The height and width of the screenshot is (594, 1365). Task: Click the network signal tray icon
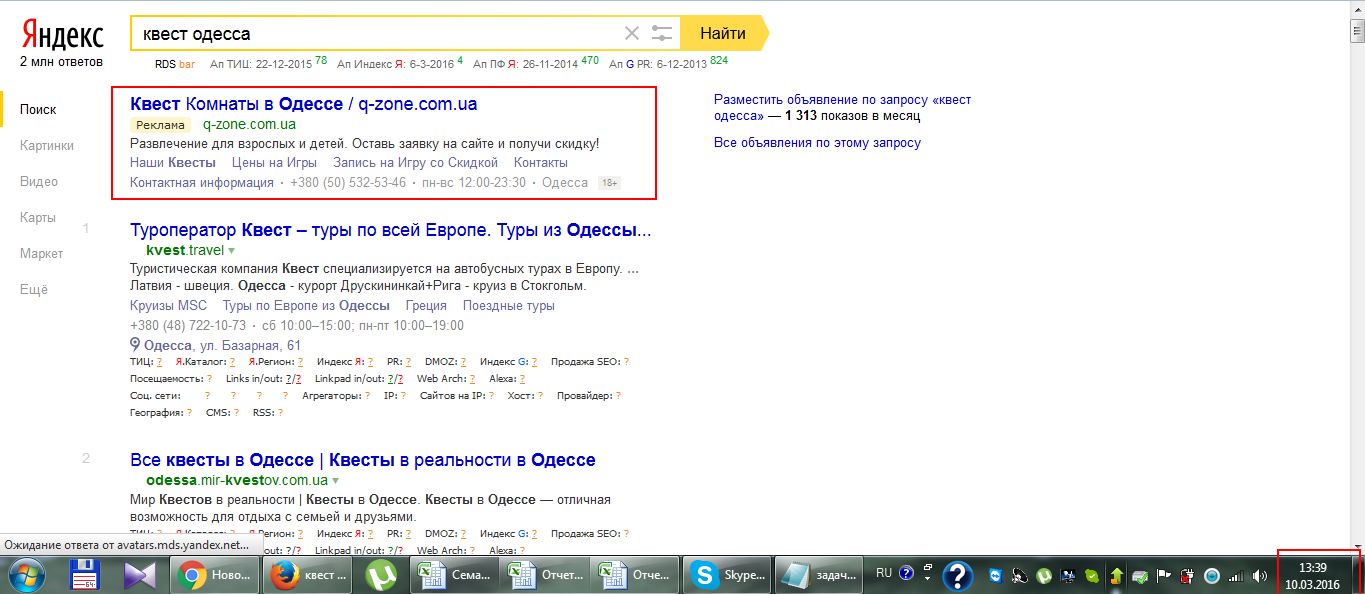(x=1236, y=576)
